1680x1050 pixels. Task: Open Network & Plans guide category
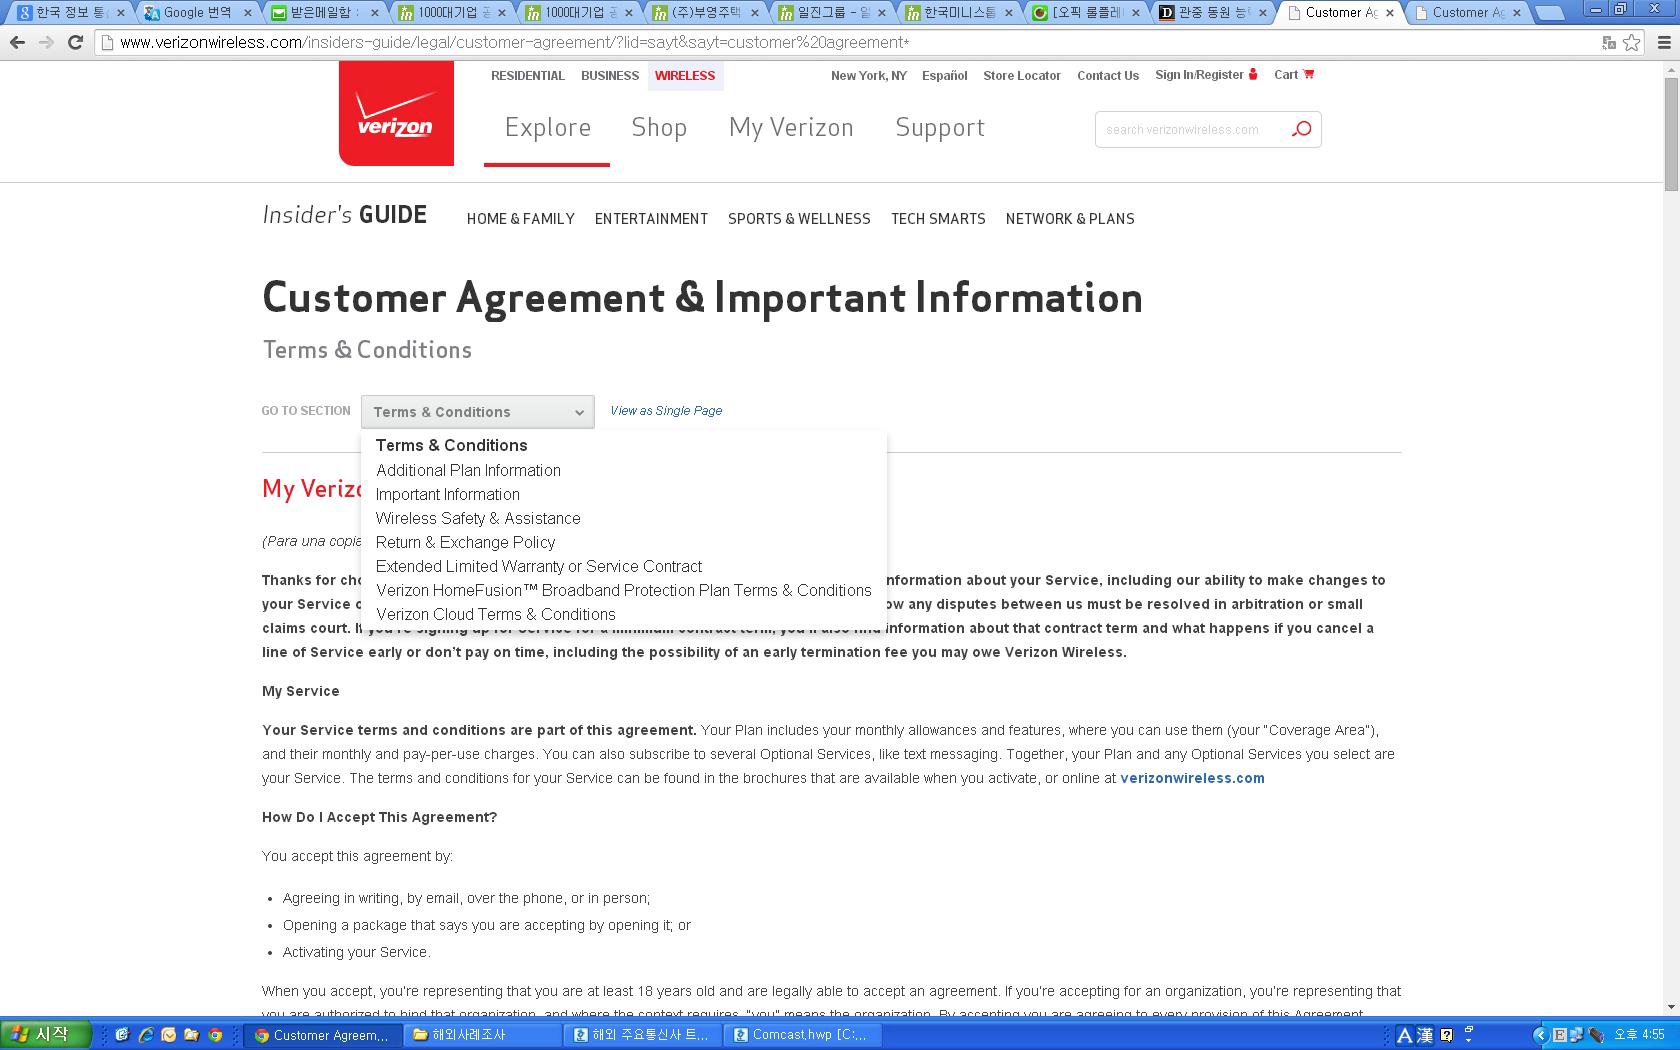(x=1070, y=219)
